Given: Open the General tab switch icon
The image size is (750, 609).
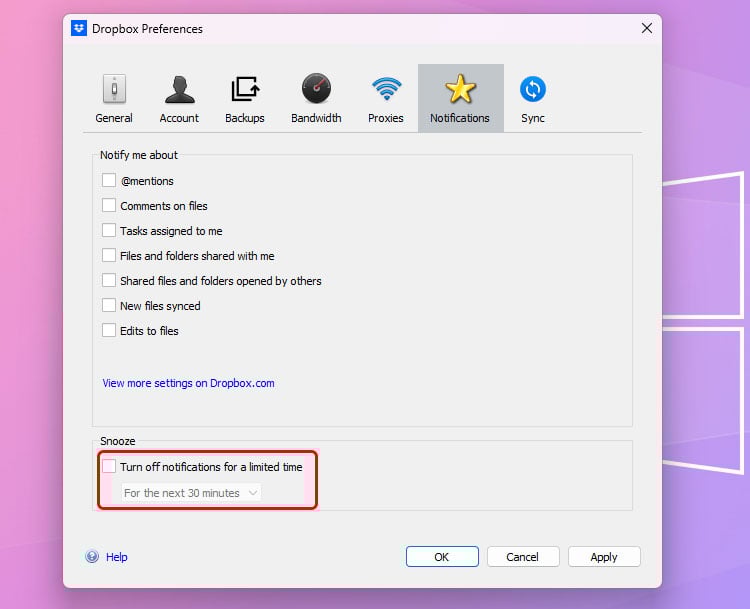Looking at the screenshot, I should (x=114, y=89).
